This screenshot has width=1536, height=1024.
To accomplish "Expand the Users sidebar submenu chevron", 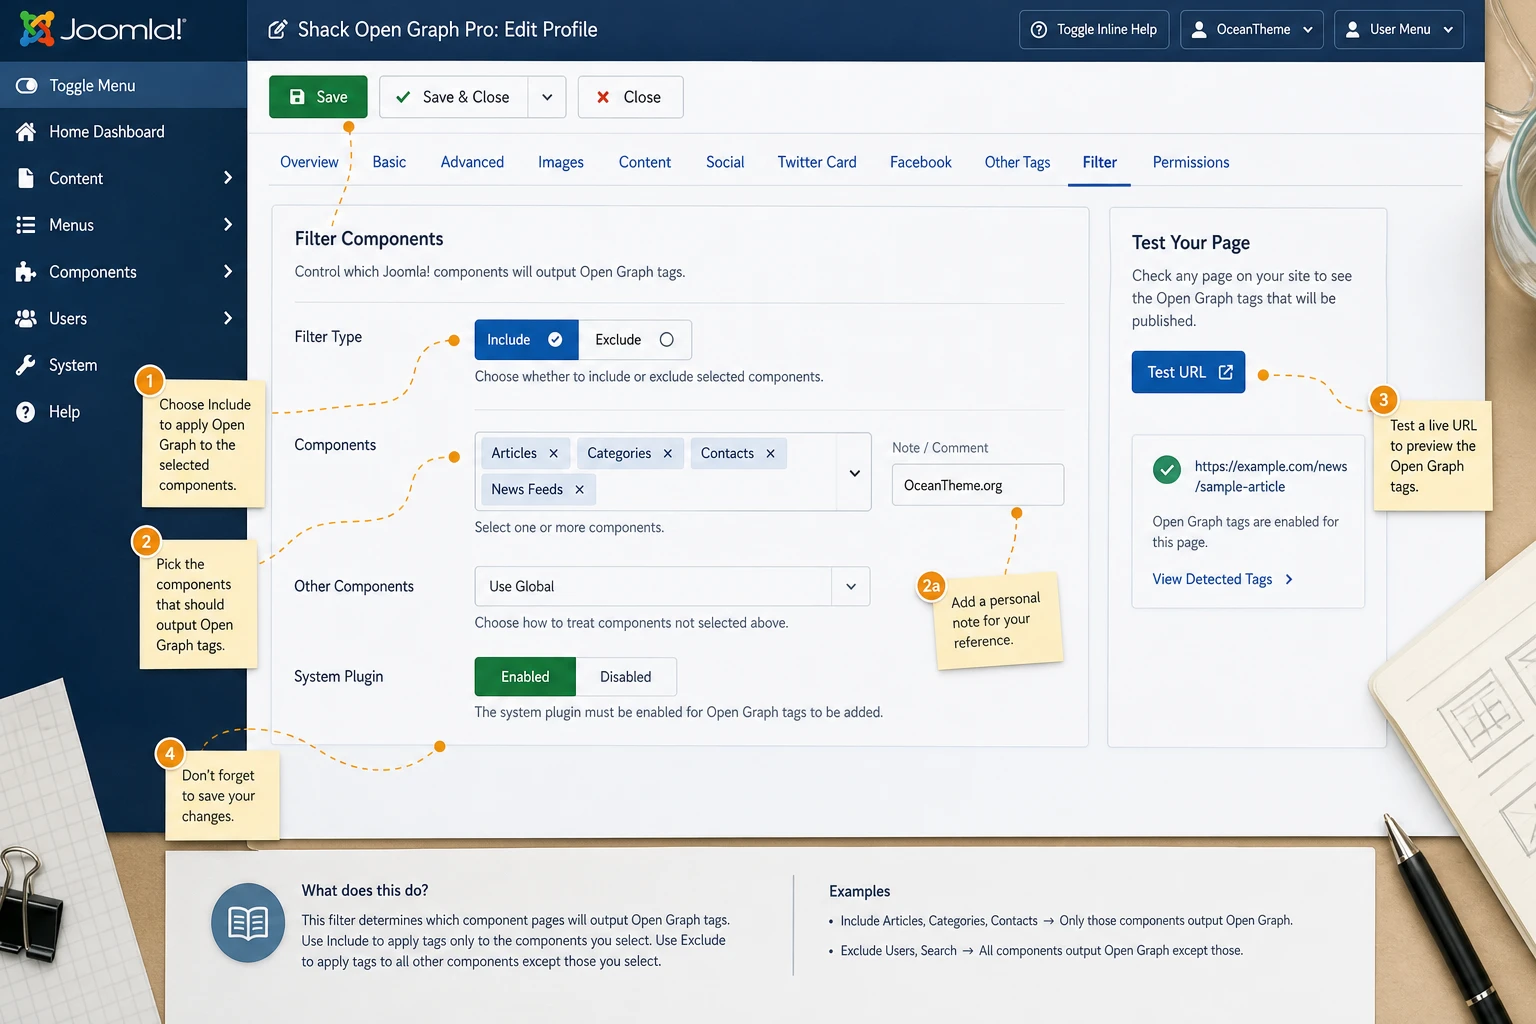I will point(228,318).
